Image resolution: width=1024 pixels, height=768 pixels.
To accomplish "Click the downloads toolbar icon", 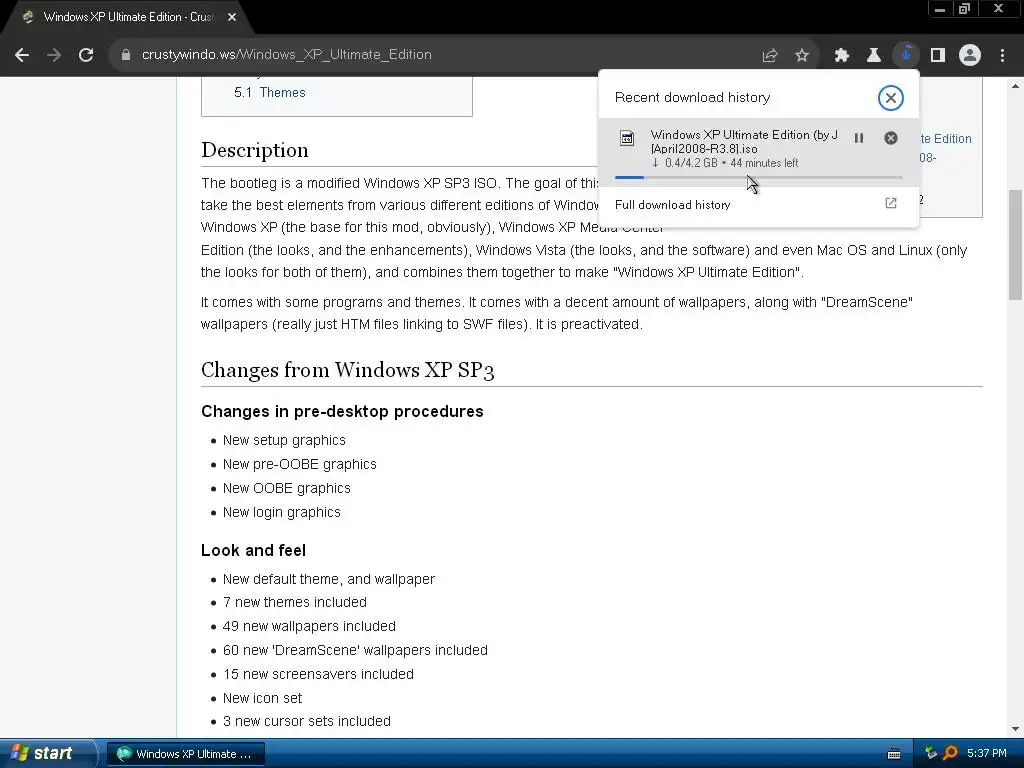I will click(906, 55).
